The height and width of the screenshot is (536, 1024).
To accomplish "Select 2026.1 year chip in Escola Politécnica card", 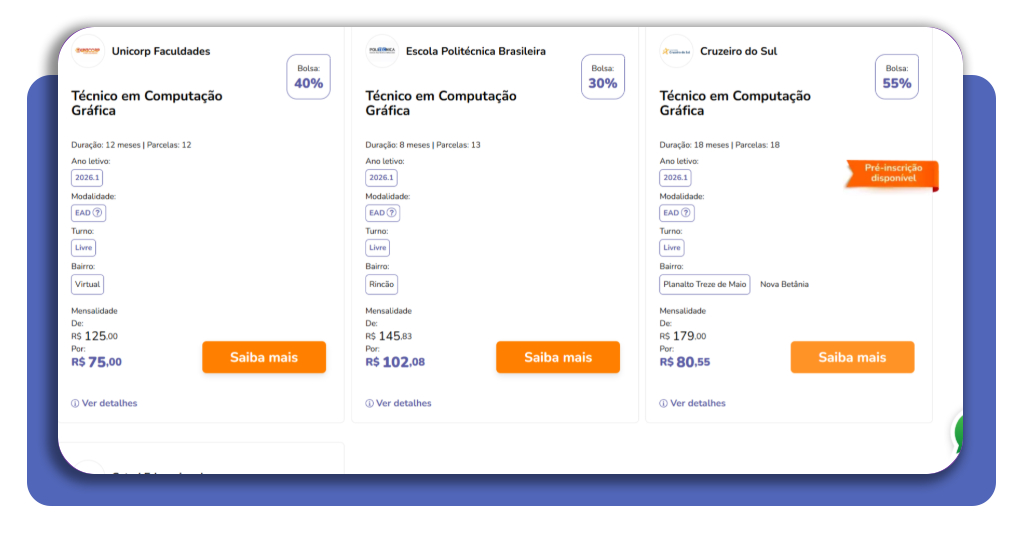I will (x=381, y=178).
